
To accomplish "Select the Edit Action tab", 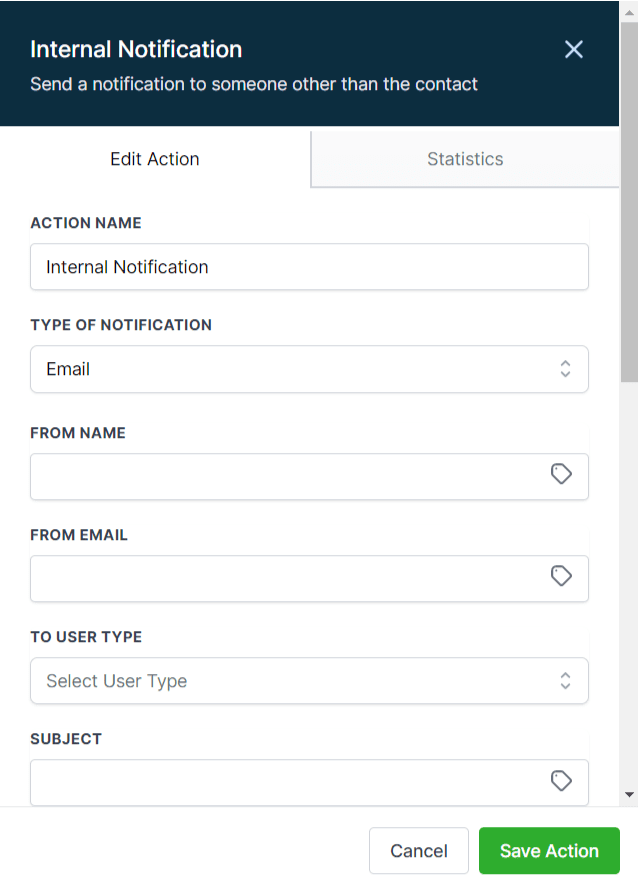I will coord(155,159).
